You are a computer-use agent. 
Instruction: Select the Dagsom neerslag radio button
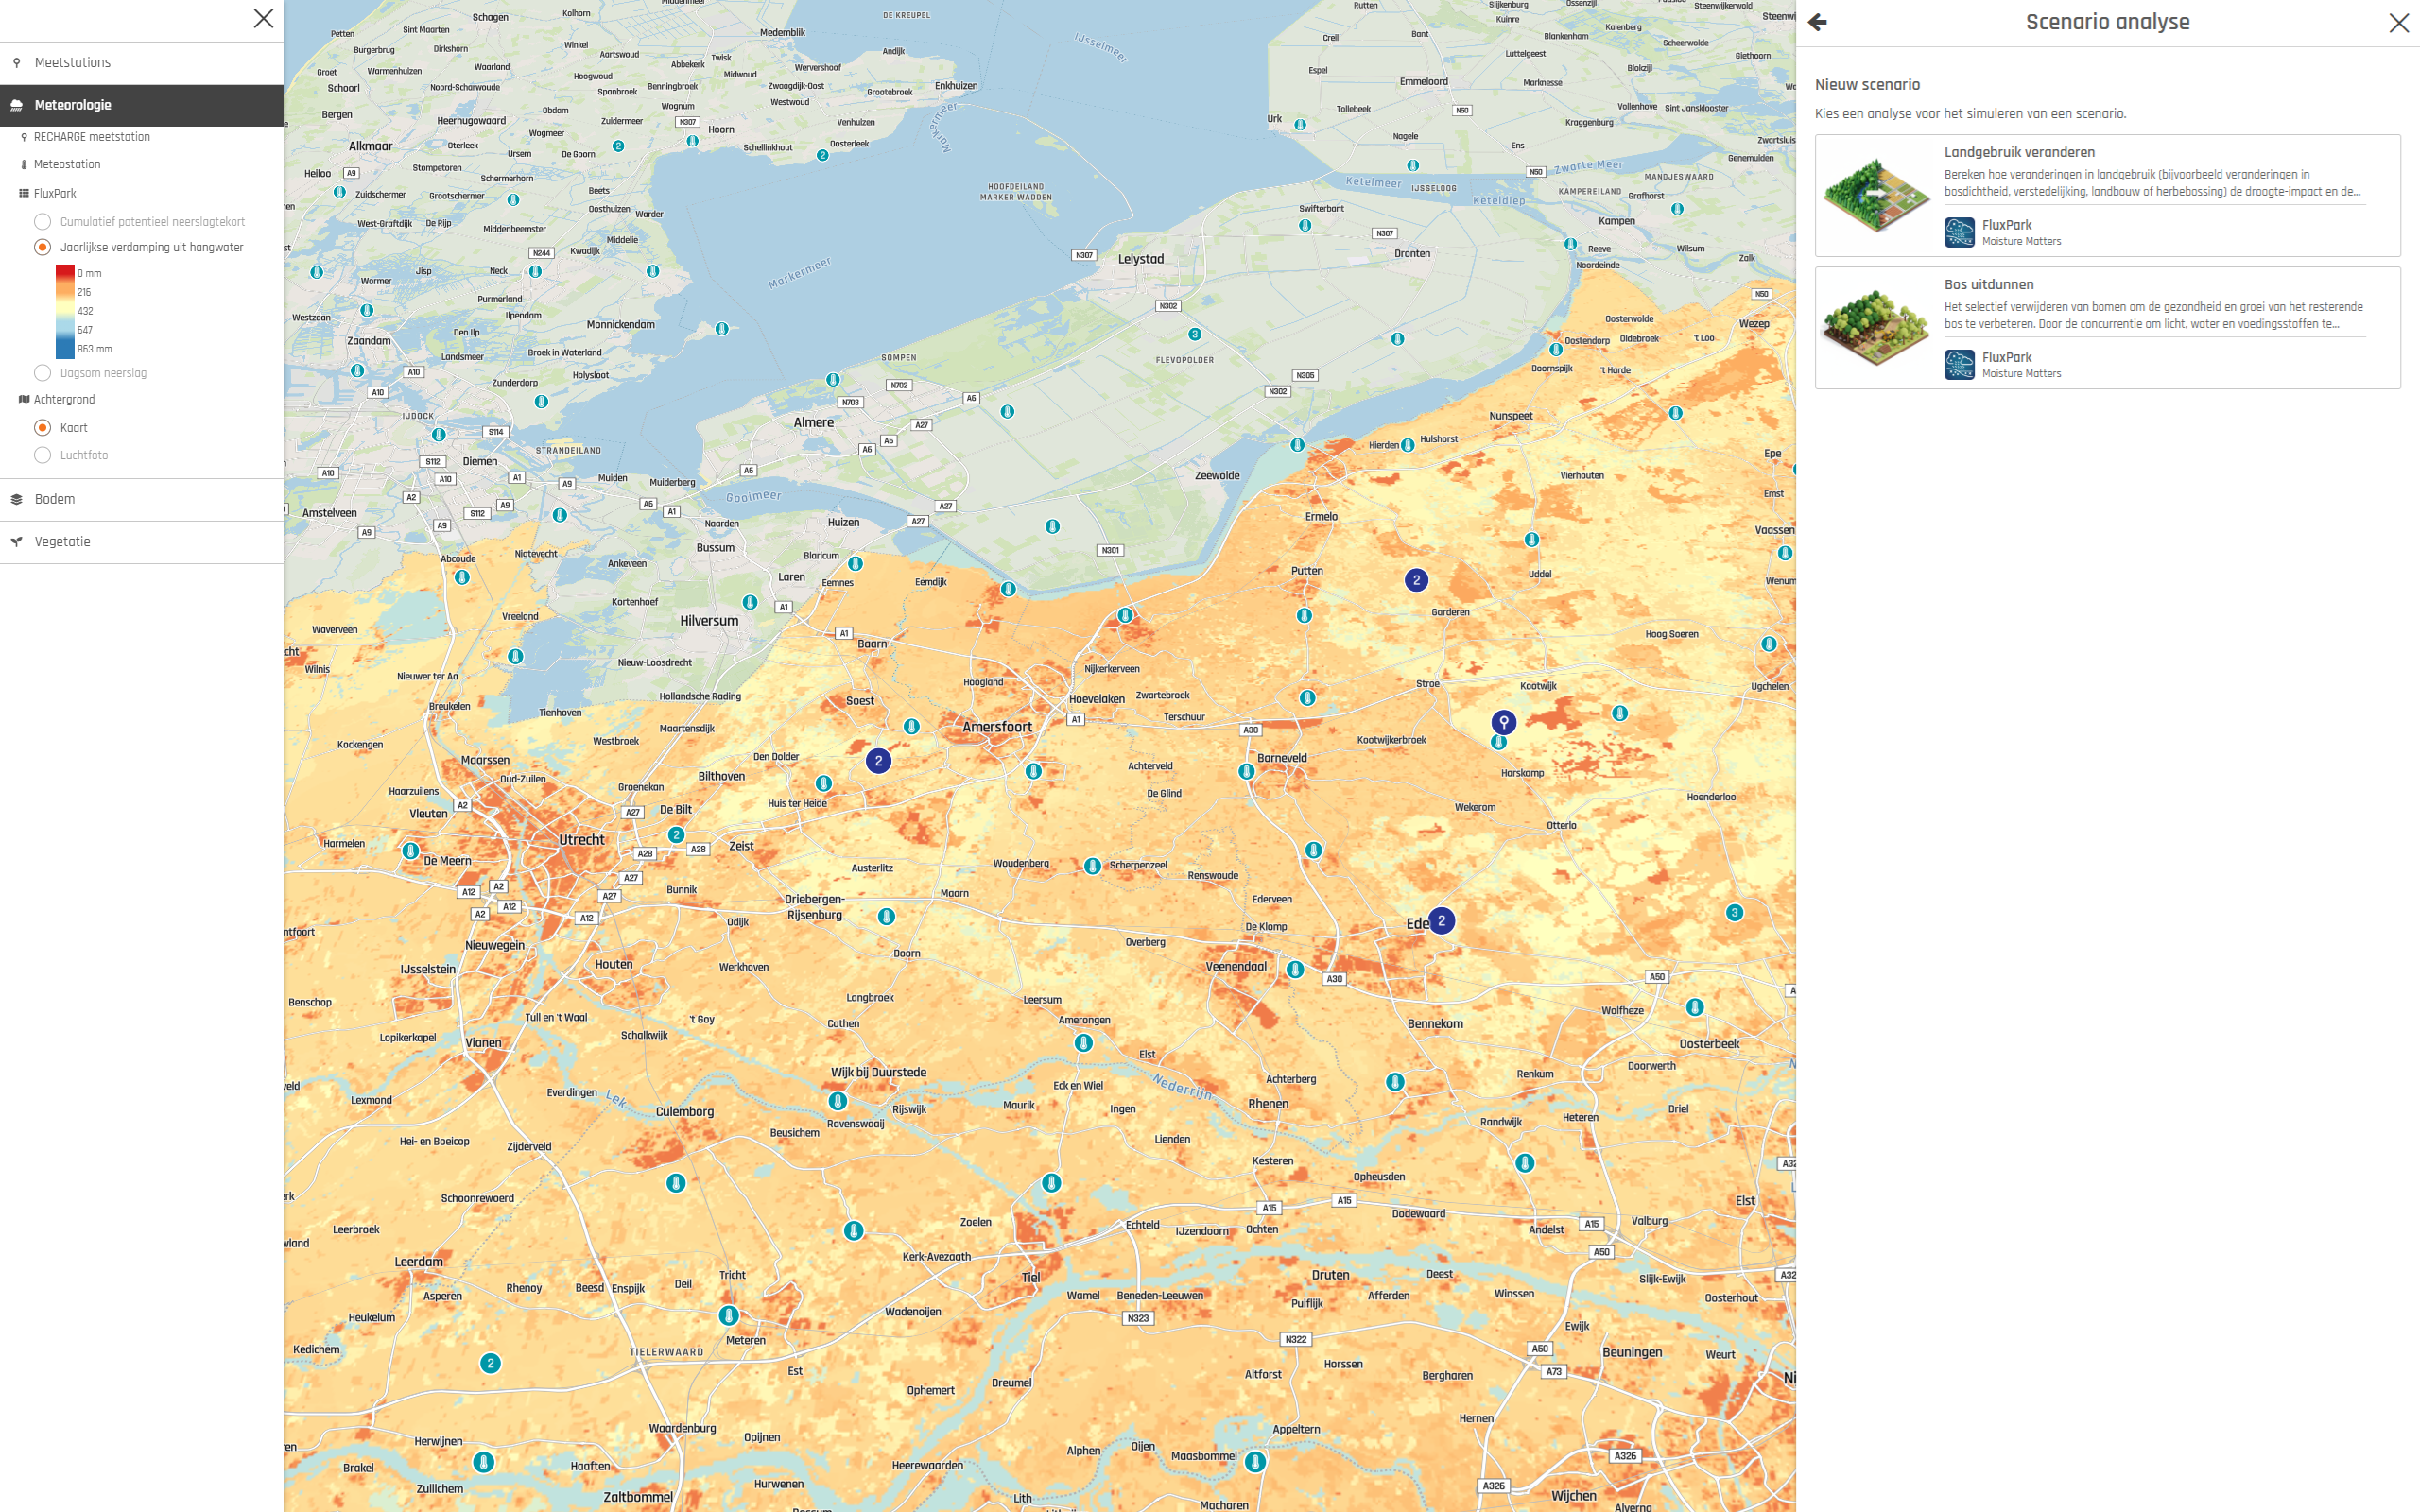coord(42,373)
